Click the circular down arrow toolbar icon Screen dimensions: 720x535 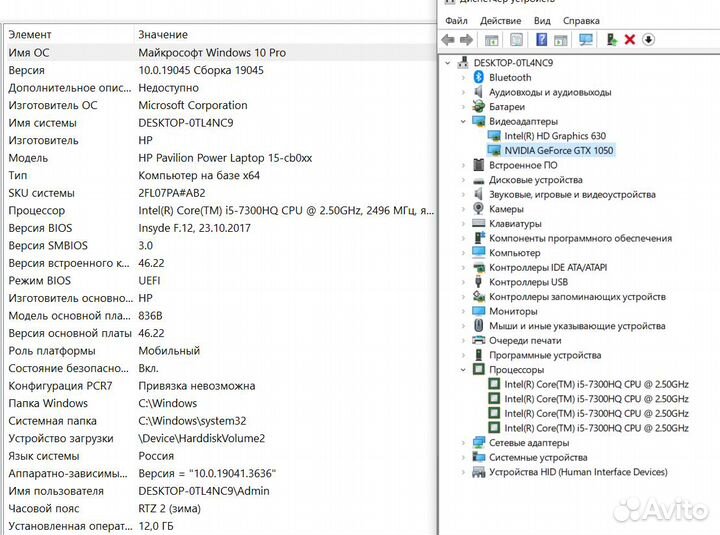click(x=648, y=39)
